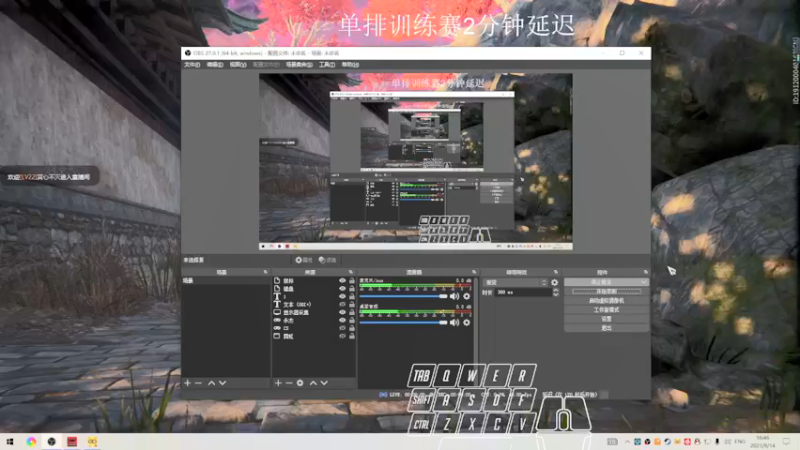Open source 属性 properties gear button
Viewport: 800px width, 450px height.
click(304, 260)
